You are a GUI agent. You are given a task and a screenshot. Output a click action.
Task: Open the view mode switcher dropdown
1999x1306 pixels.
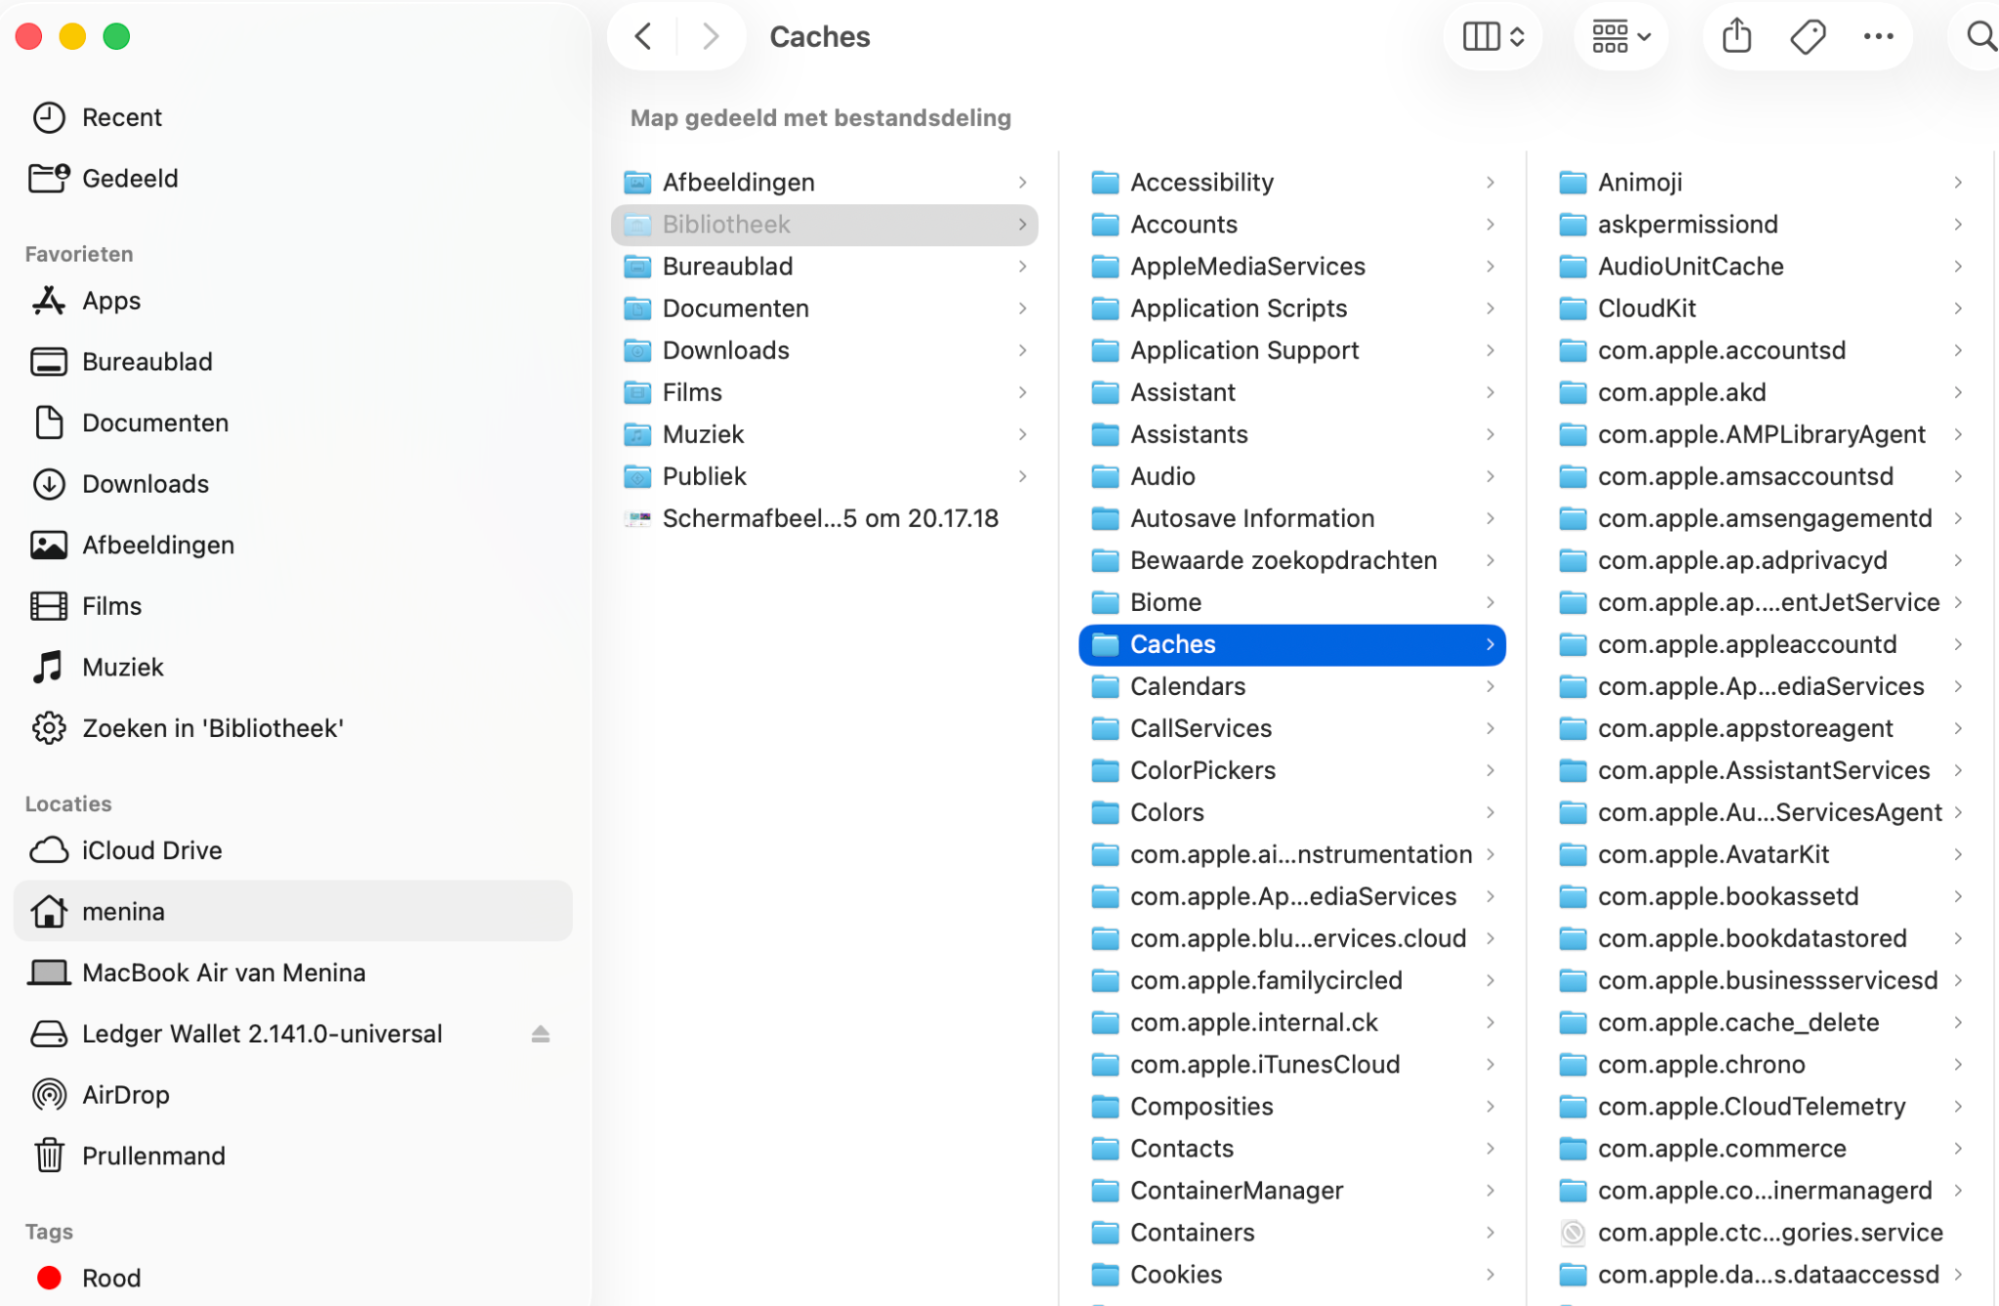(1493, 37)
